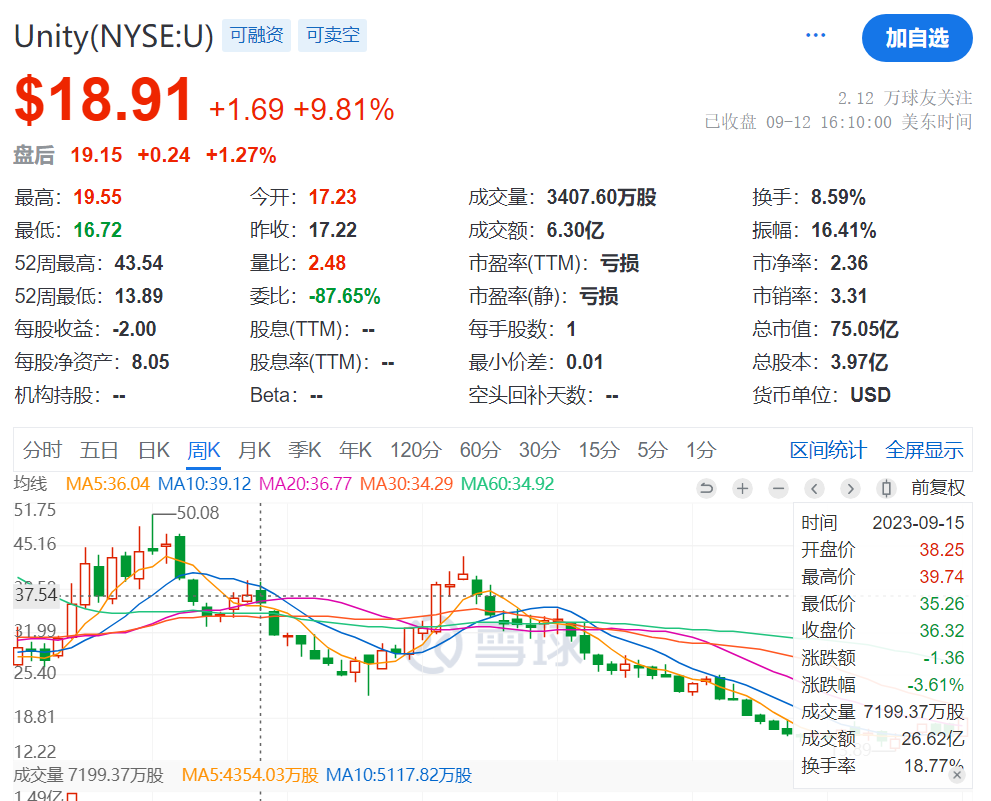Image resolution: width=991 pixels, height=801 pixels.
Task: Switch to the 年K chart tab
Action: click(x=355, y=450)
